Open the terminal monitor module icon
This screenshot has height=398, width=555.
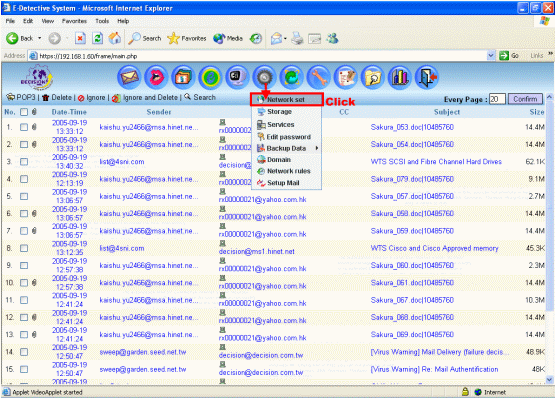pos(237,77)
